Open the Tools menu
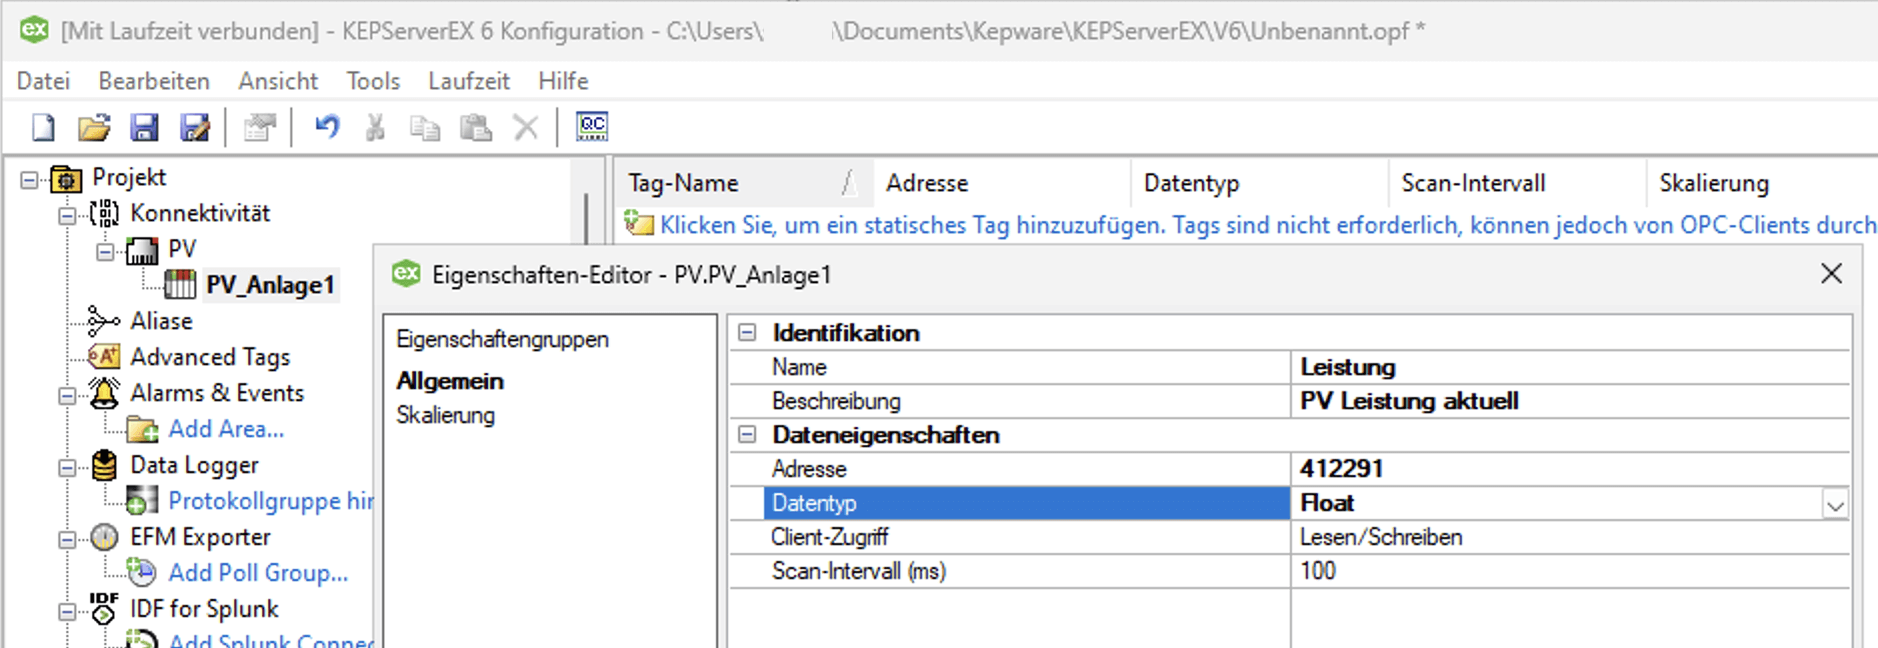 tap(373, 81)
